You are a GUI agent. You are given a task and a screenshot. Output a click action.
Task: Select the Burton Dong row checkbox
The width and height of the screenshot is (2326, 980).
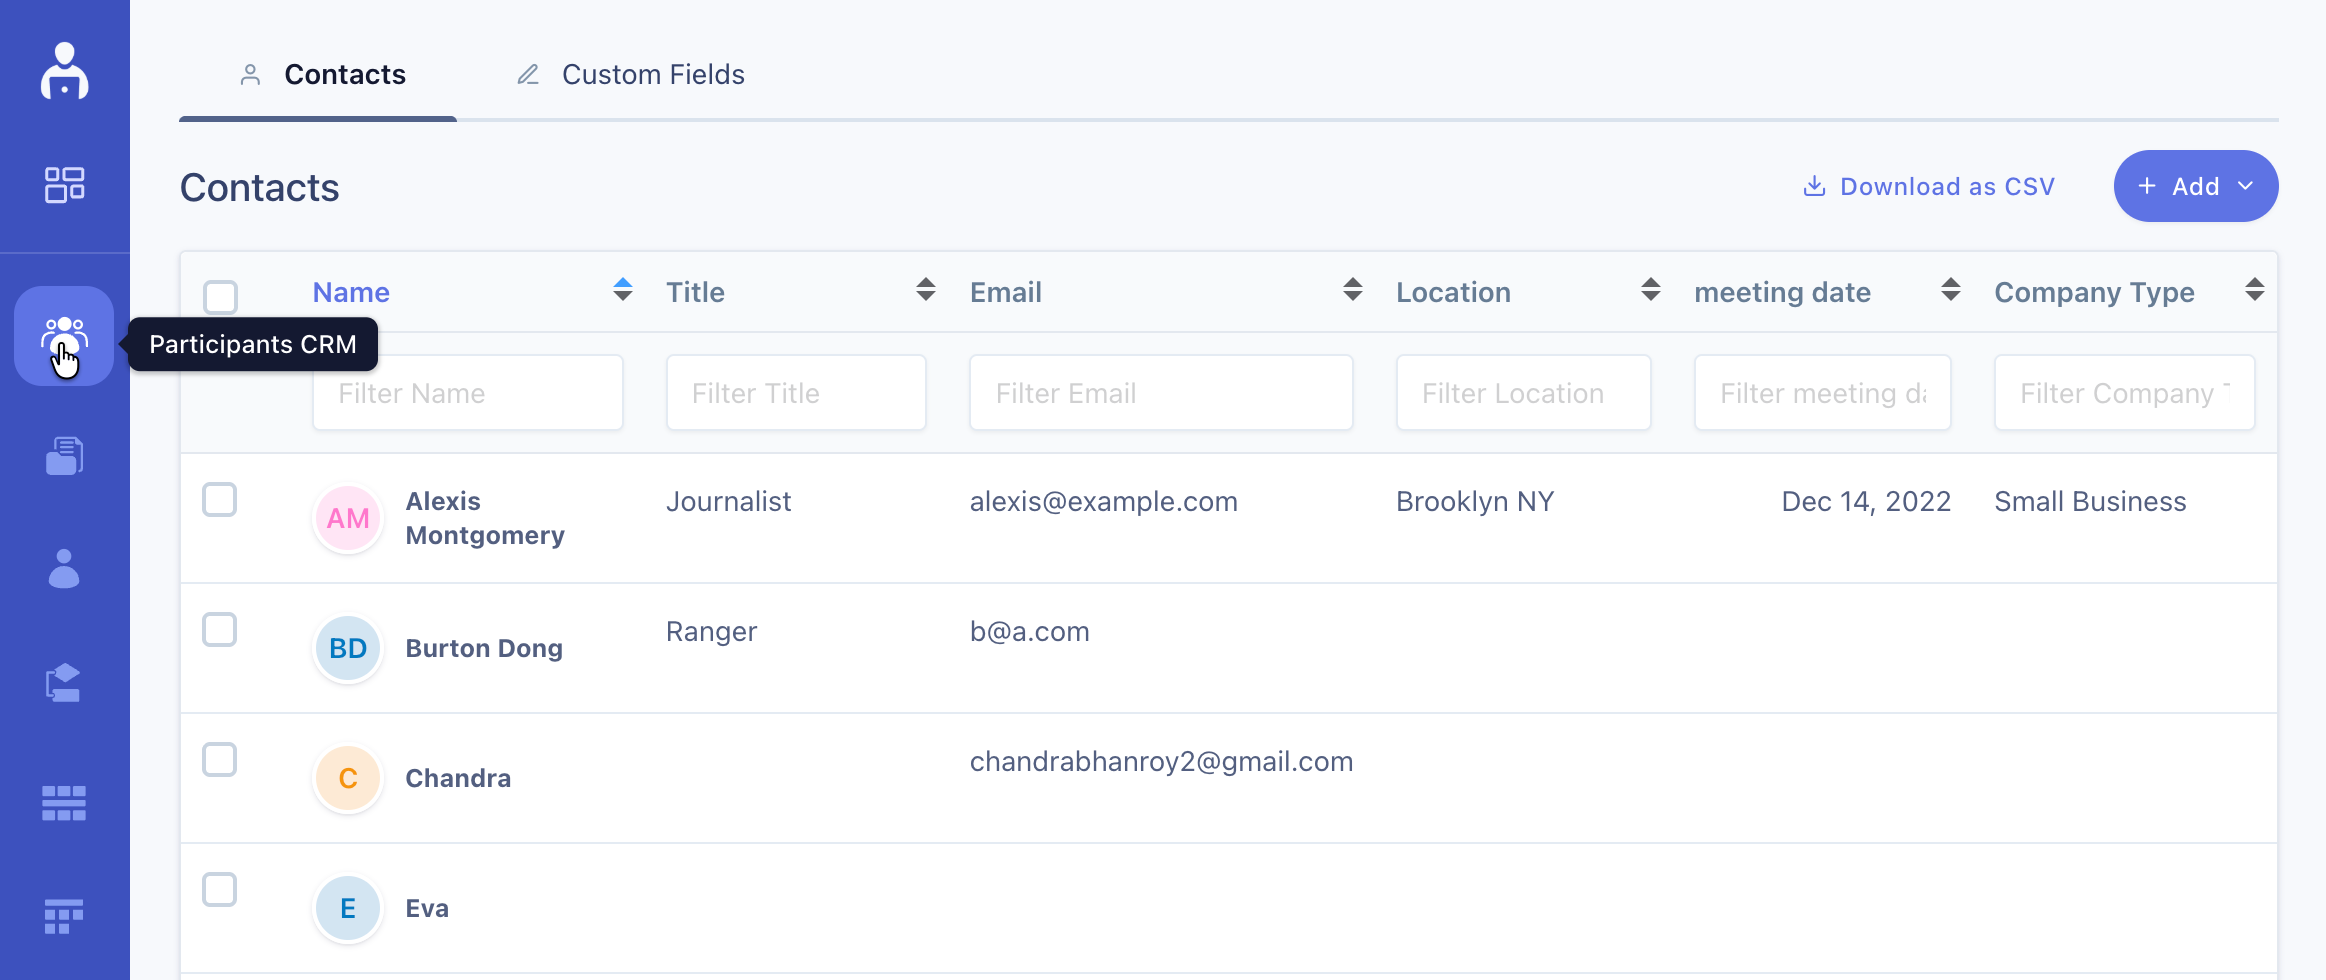click(x=220, y=630)
